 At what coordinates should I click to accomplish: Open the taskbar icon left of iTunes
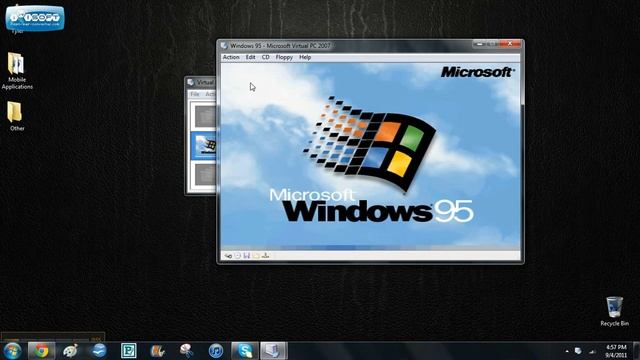[x=187, y=351]
